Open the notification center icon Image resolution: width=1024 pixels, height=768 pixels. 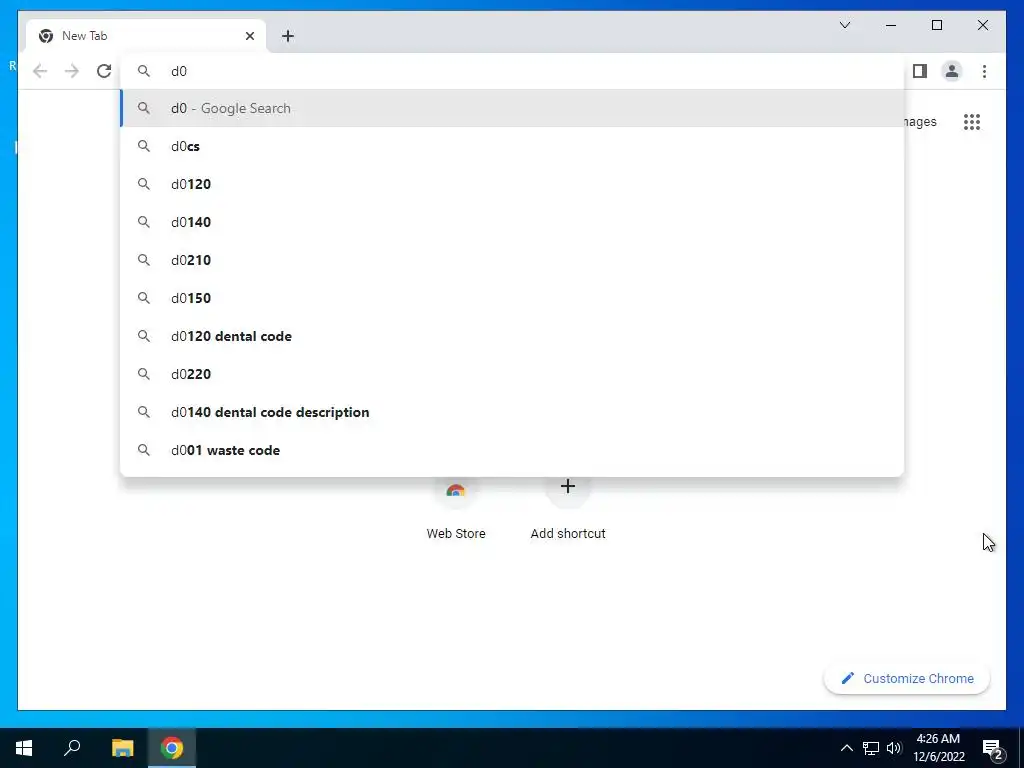coord(993,749)
